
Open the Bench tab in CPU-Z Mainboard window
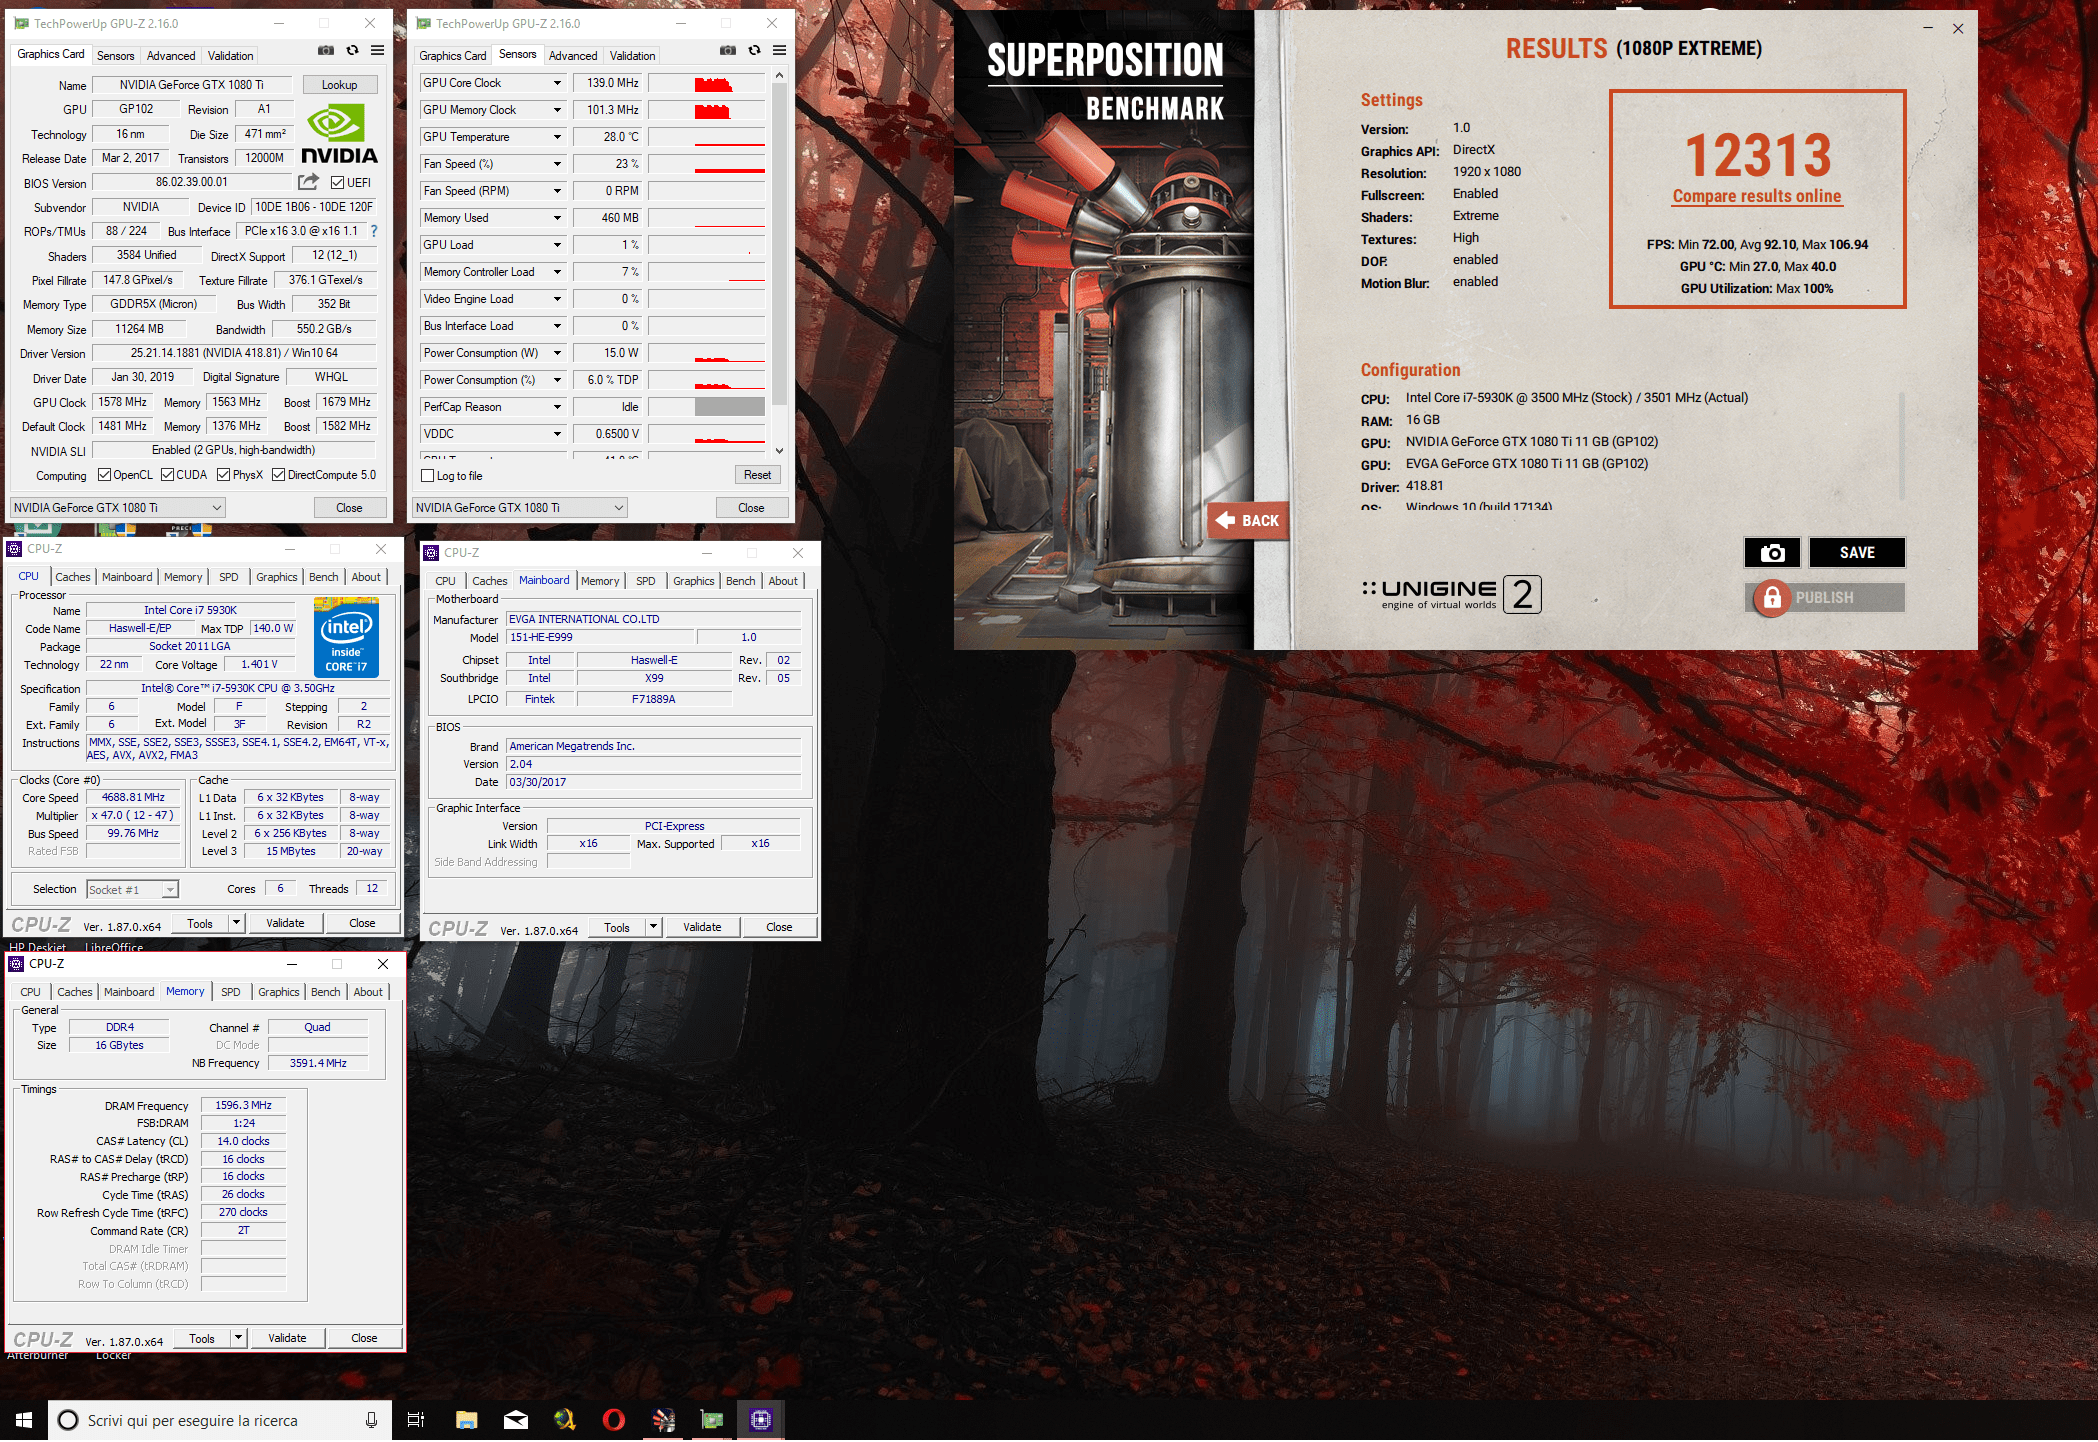click(741, 581)
